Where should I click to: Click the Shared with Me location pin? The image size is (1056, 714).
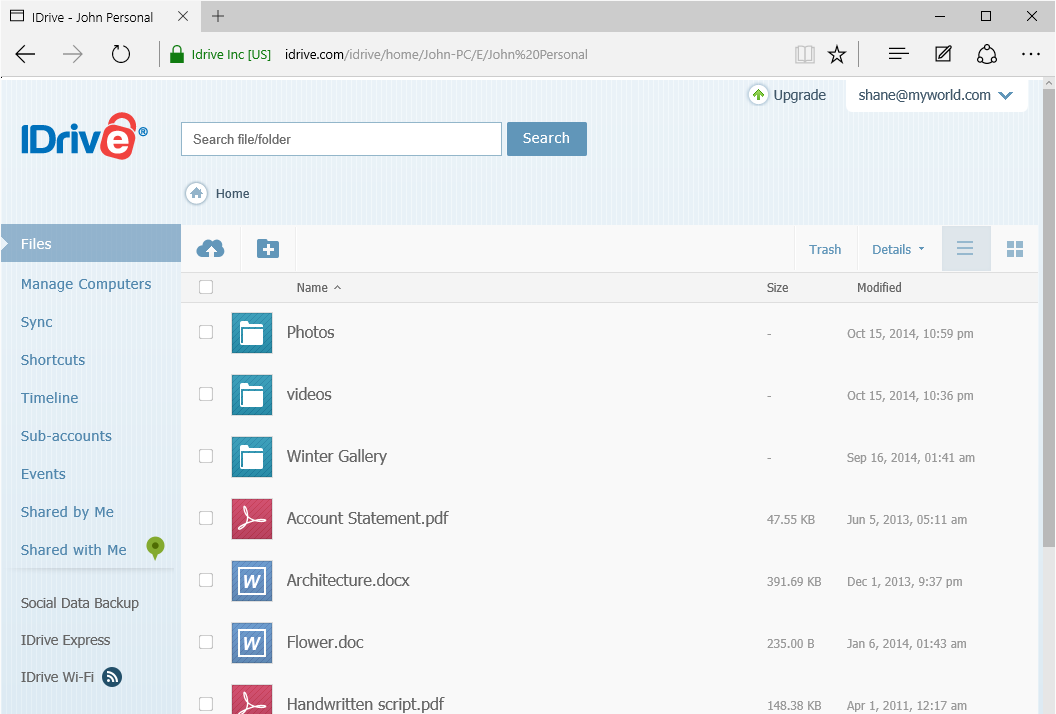pos(155,547)
